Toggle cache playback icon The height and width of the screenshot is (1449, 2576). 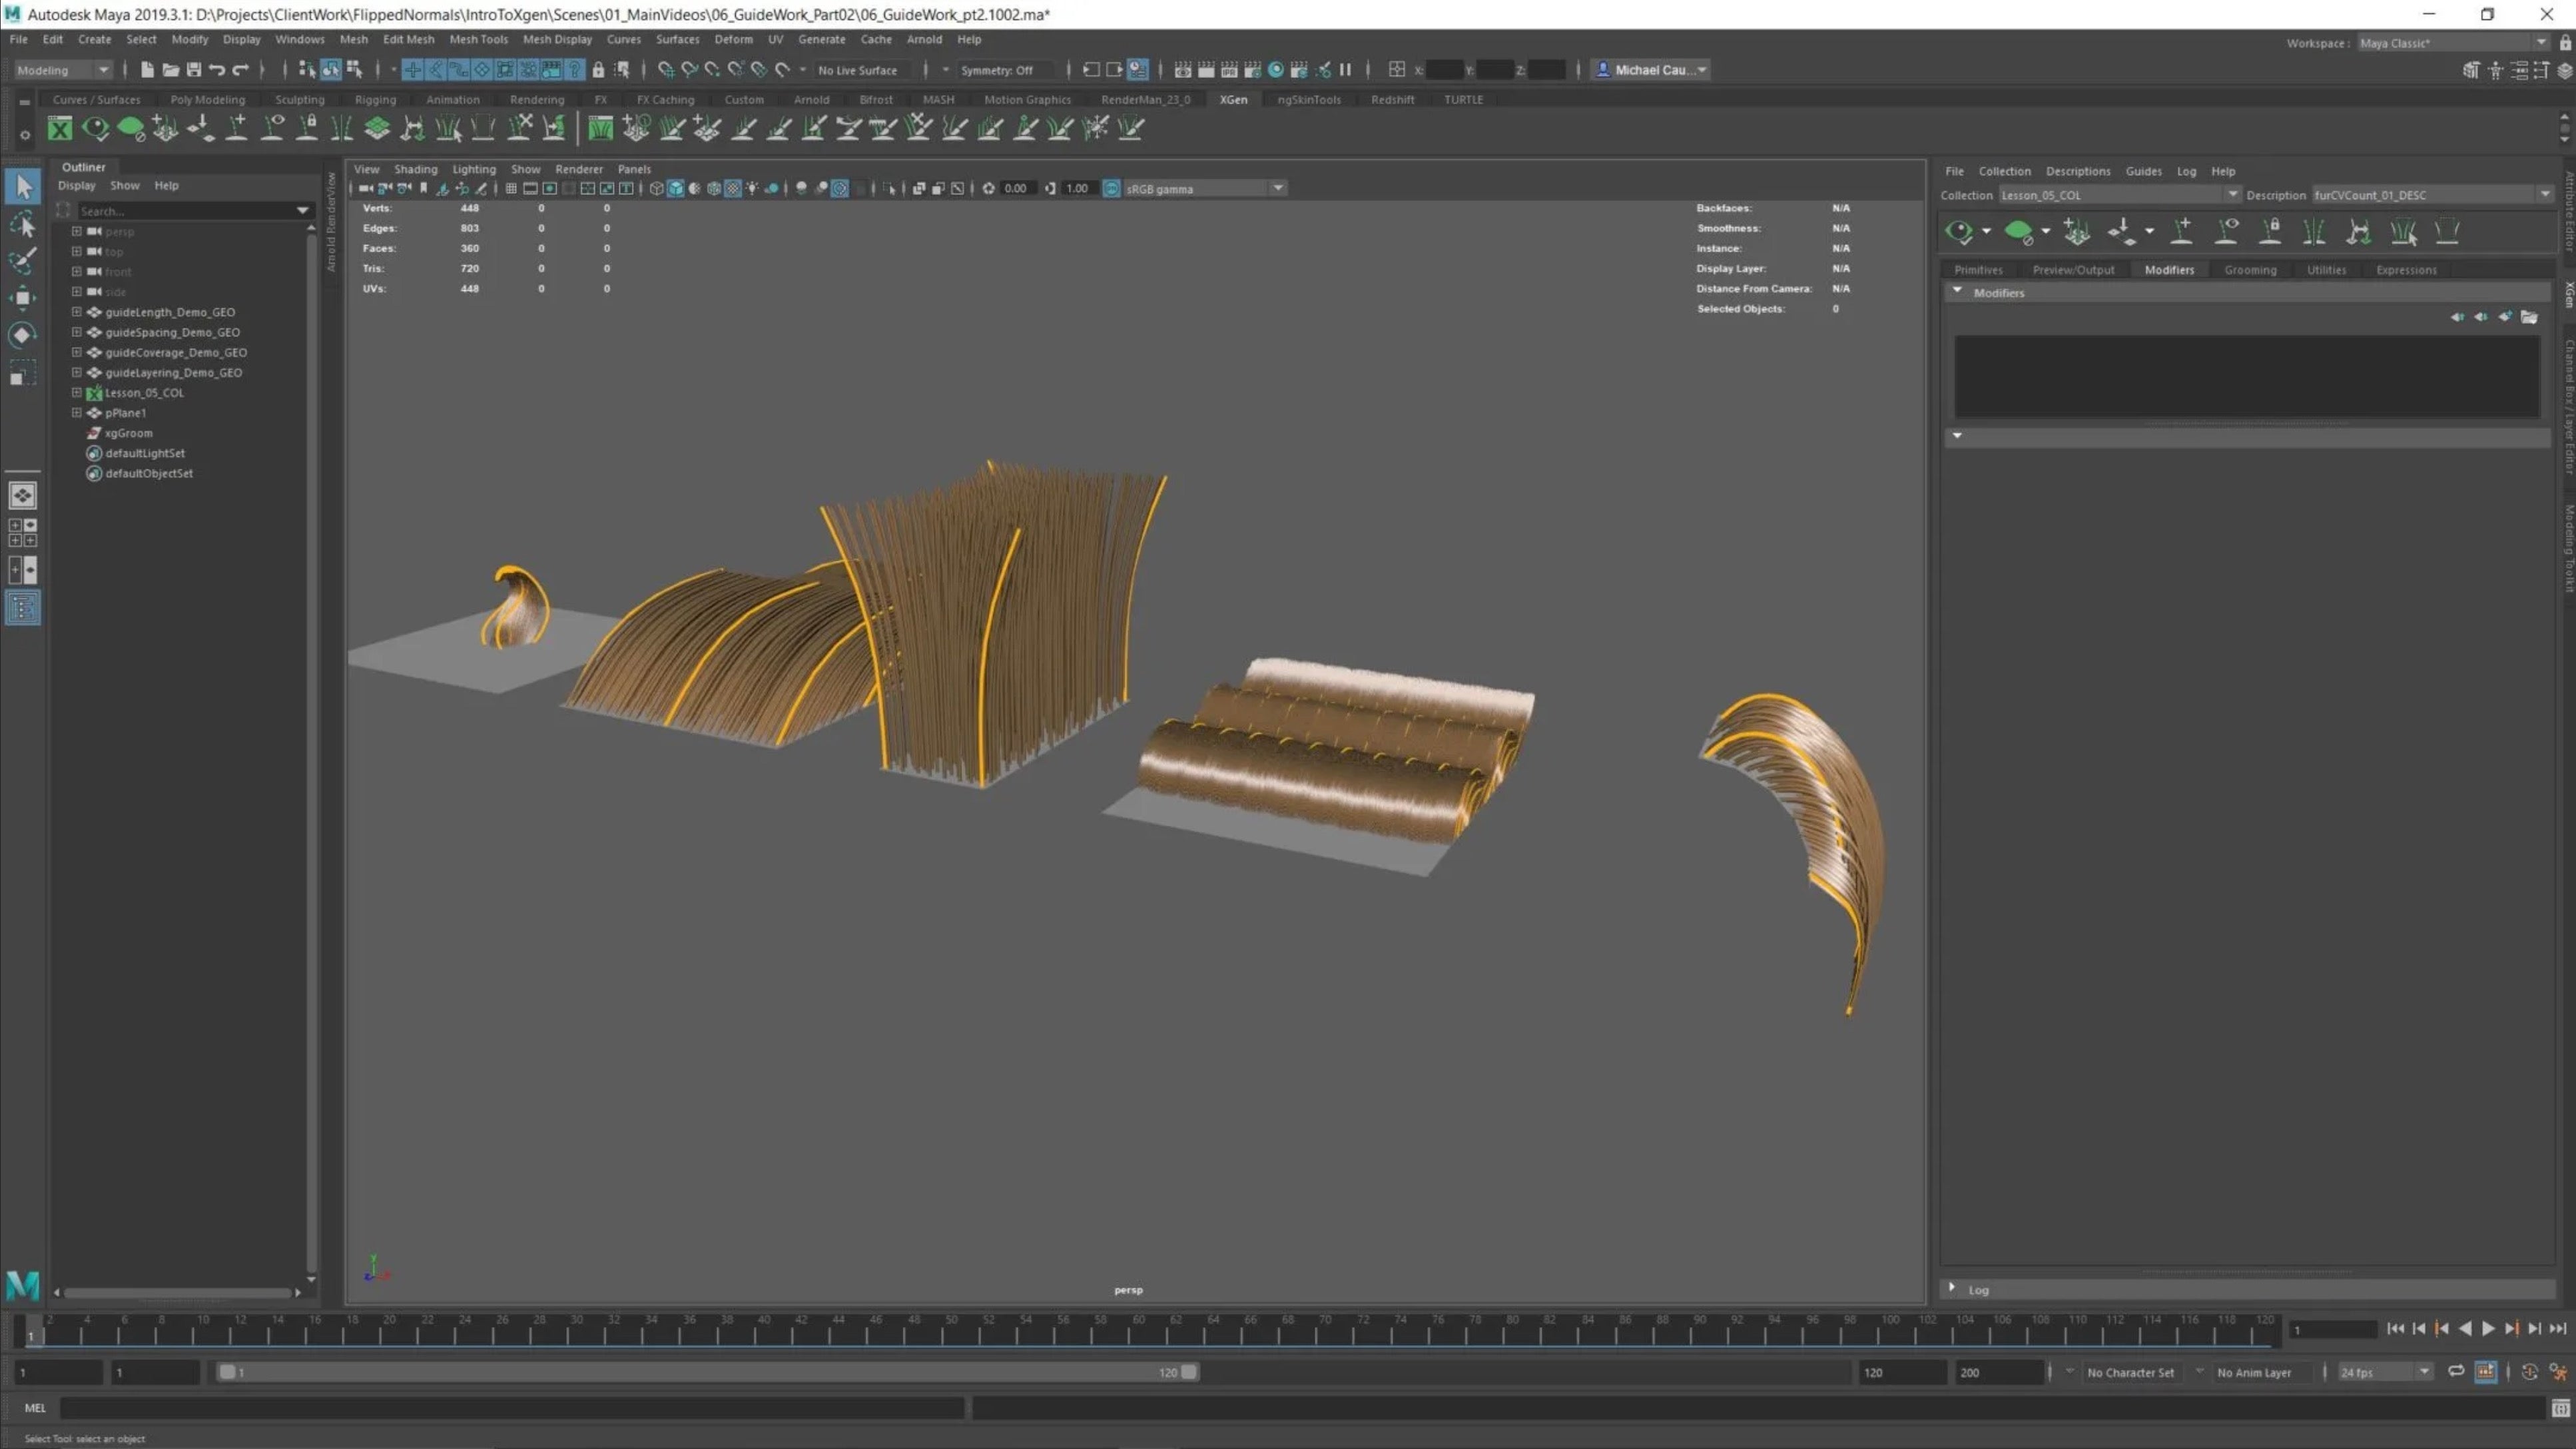tap(2486, 1371)
